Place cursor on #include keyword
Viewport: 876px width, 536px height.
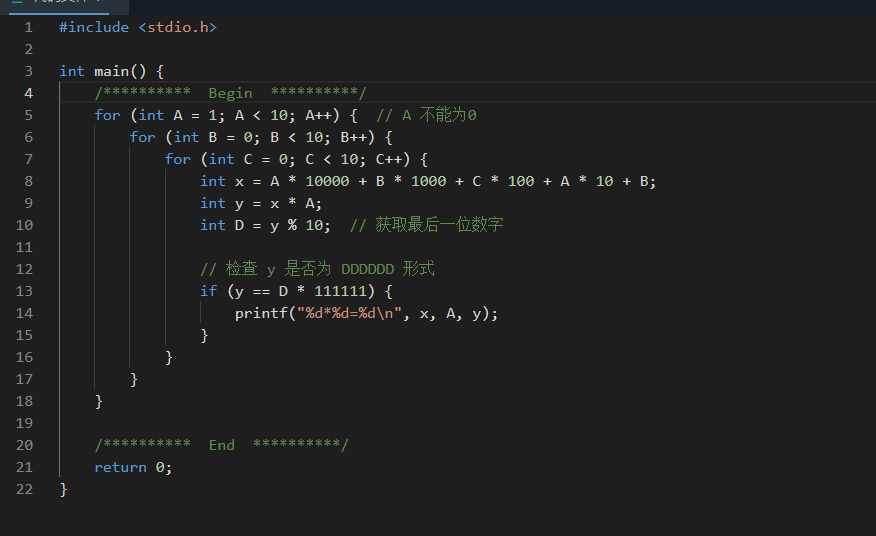click(x=94, y=27)
